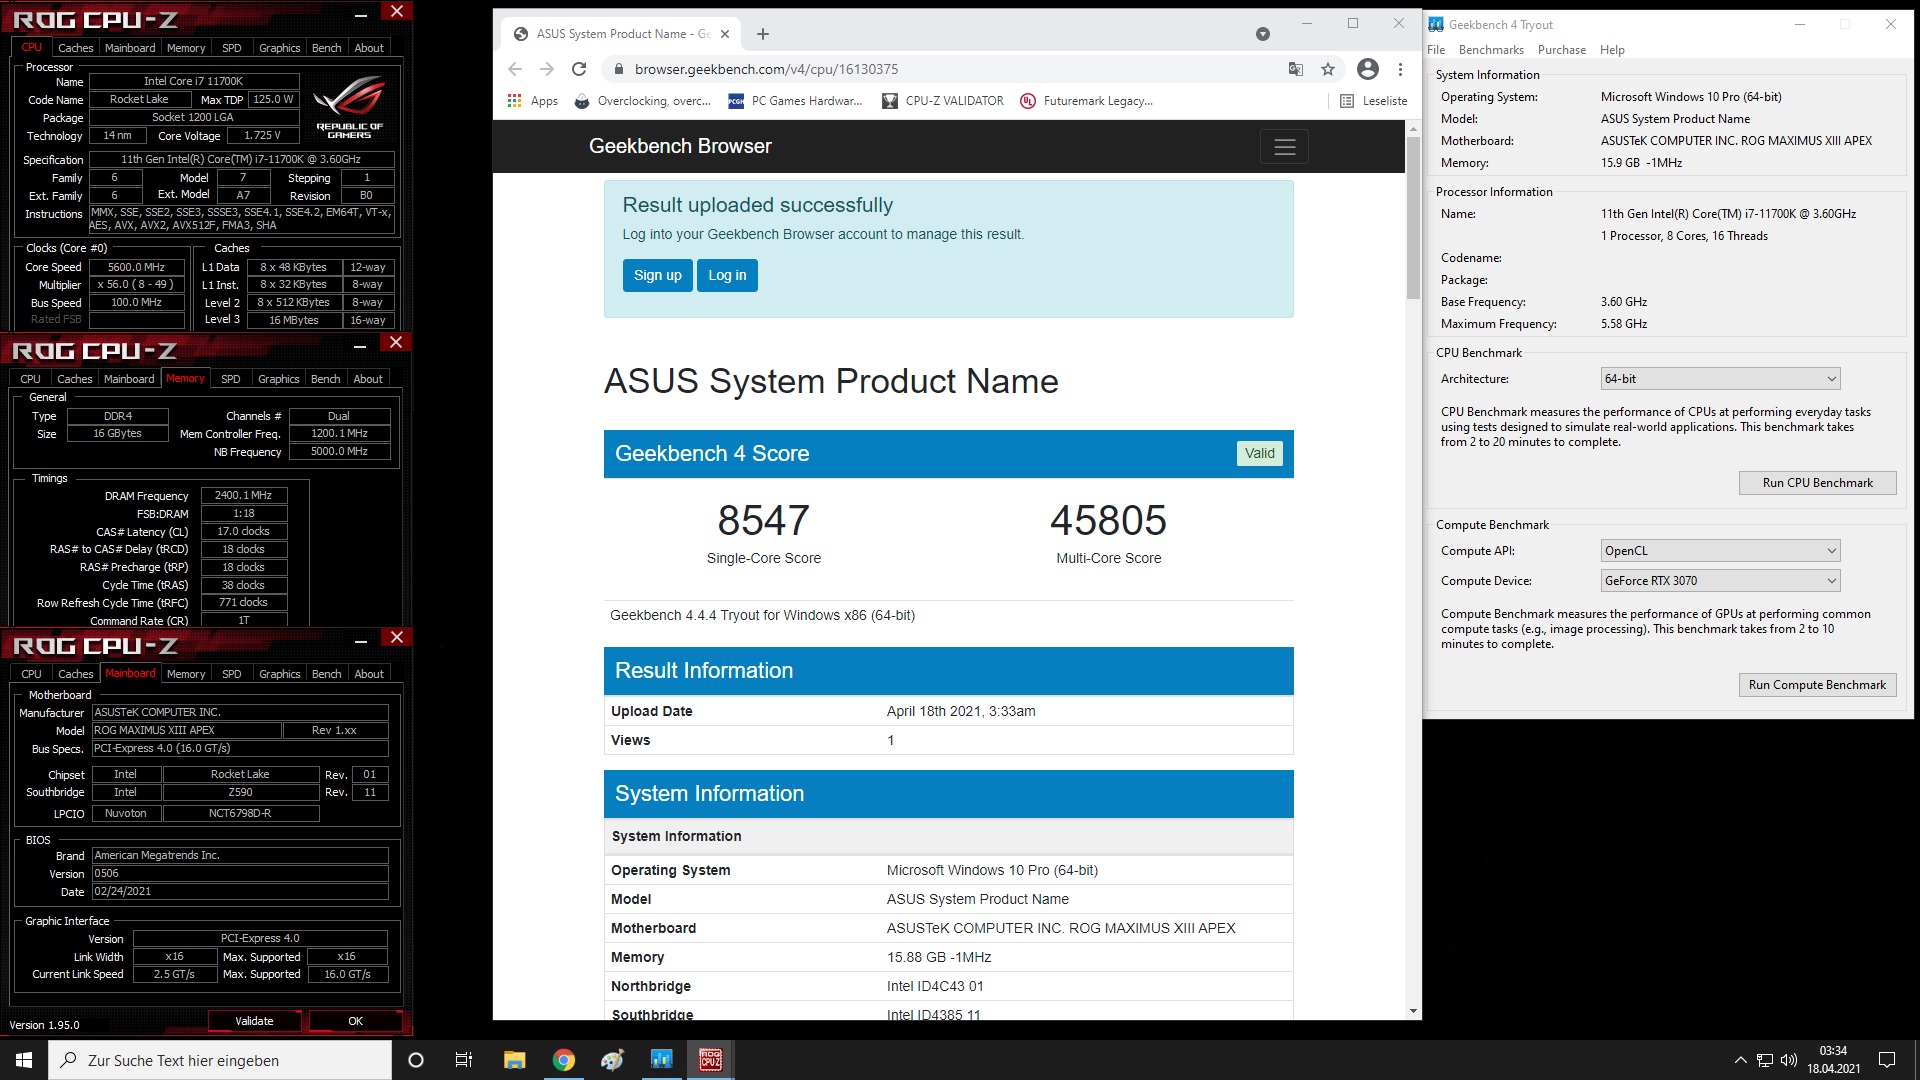
Task: Open the Apps bookmark shortcut
Action: point(533,101)
